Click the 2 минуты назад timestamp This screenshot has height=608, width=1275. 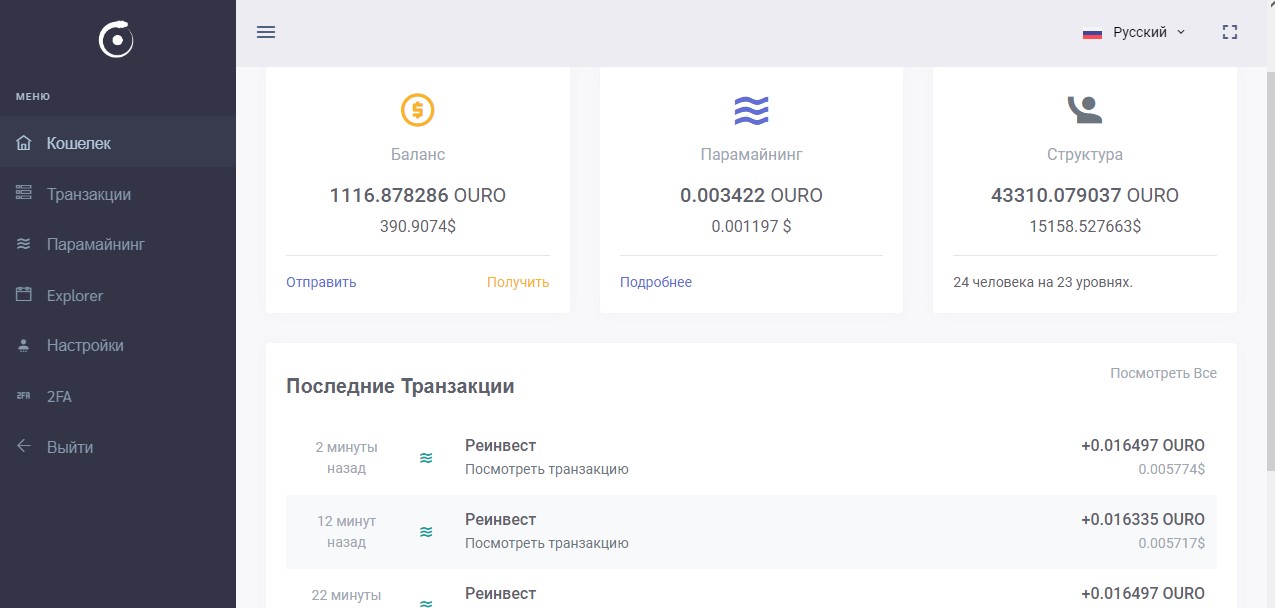(346, 457)
